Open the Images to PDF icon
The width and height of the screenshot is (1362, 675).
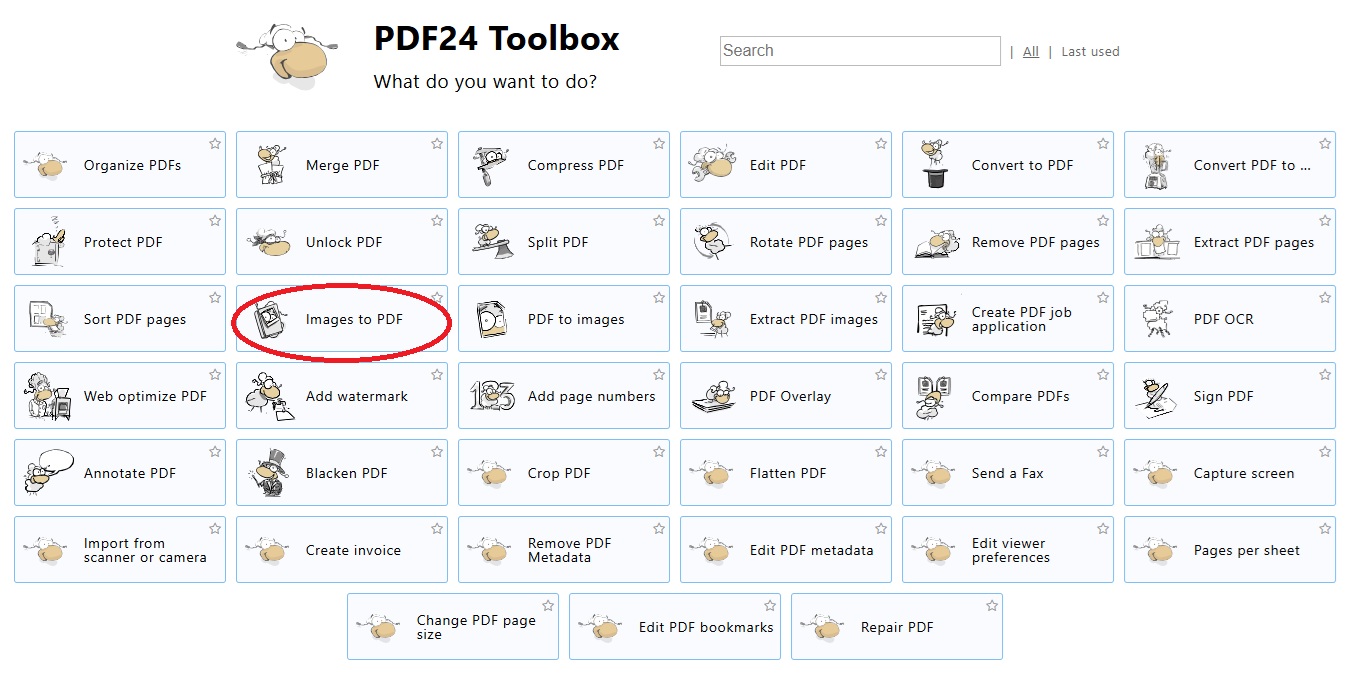(x=268, y=319)
